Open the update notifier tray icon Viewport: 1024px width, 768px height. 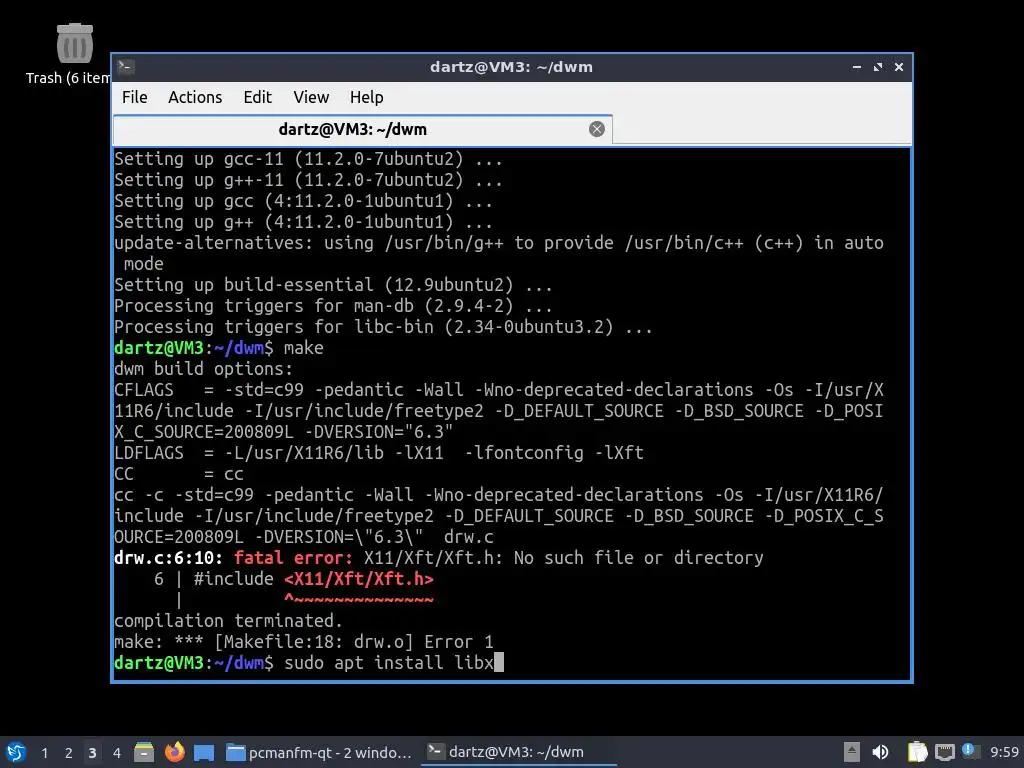970,751
